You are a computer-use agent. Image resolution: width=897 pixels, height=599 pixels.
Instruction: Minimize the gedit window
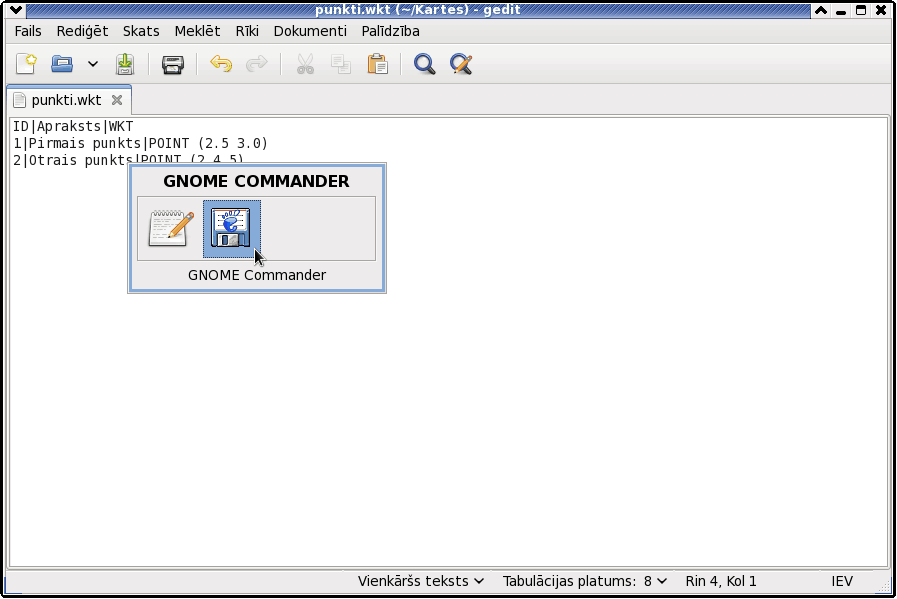[841, 10]
